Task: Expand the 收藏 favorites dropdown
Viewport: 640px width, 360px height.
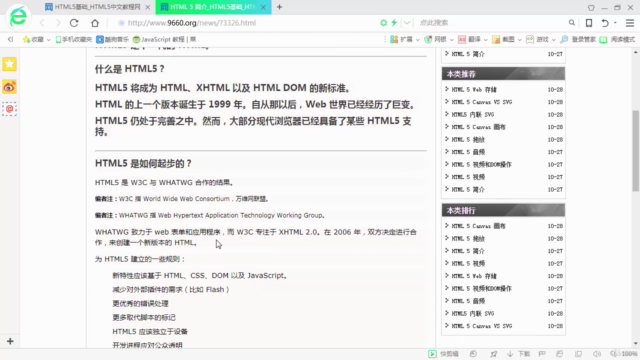Action: coord(49,40)
